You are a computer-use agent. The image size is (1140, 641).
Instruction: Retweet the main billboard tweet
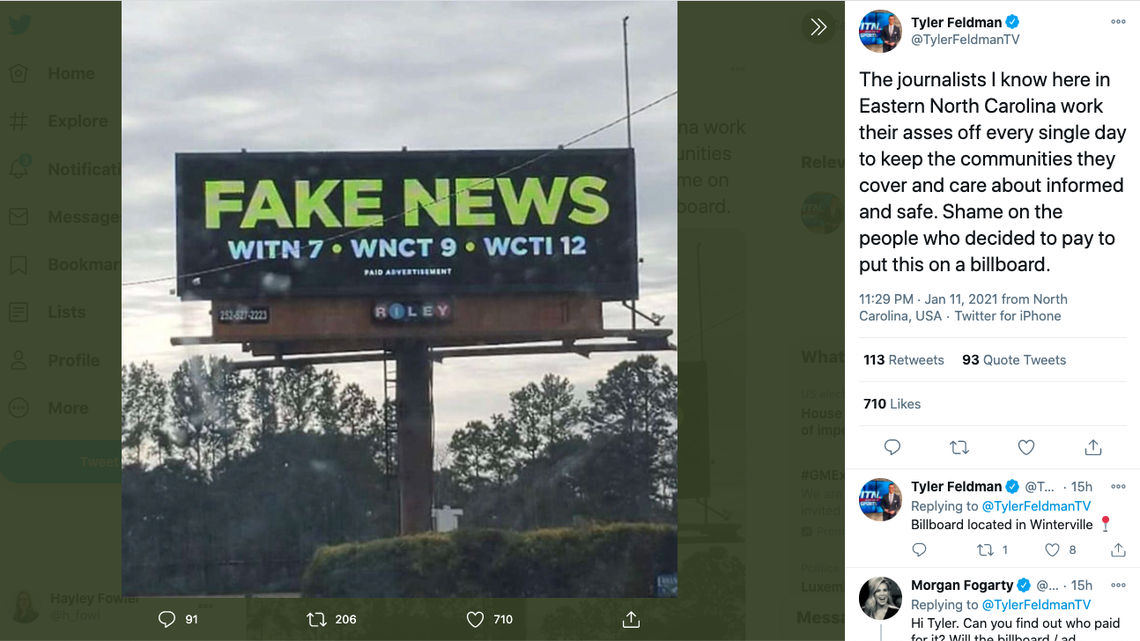[x=959, y=447]
